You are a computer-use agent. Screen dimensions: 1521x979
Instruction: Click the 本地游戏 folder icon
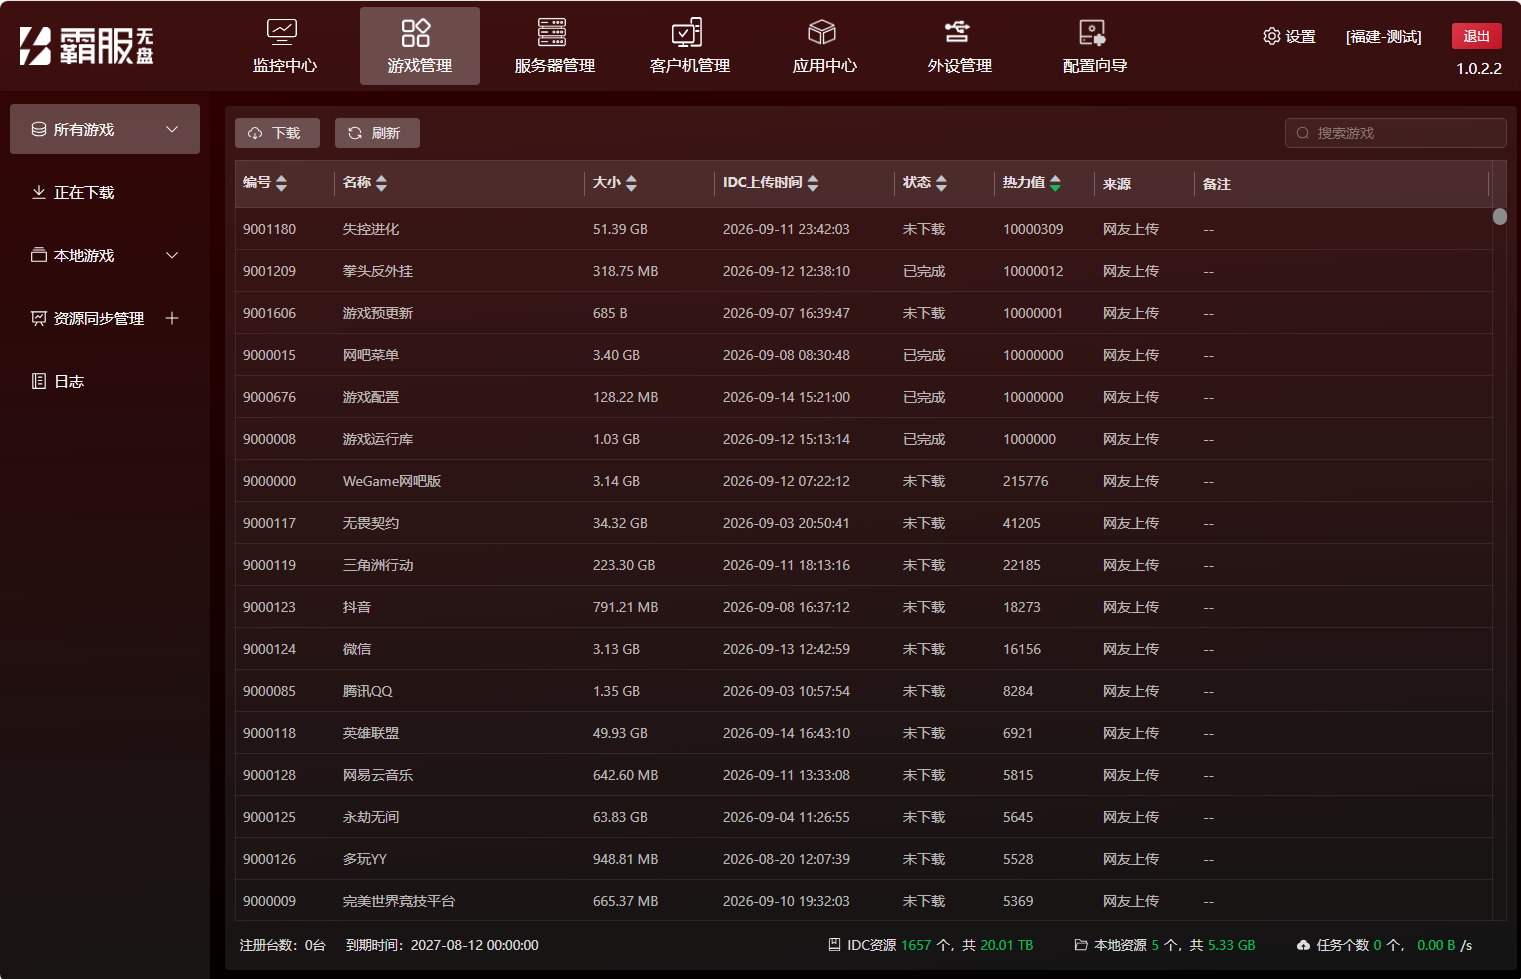tap(39, 255)
